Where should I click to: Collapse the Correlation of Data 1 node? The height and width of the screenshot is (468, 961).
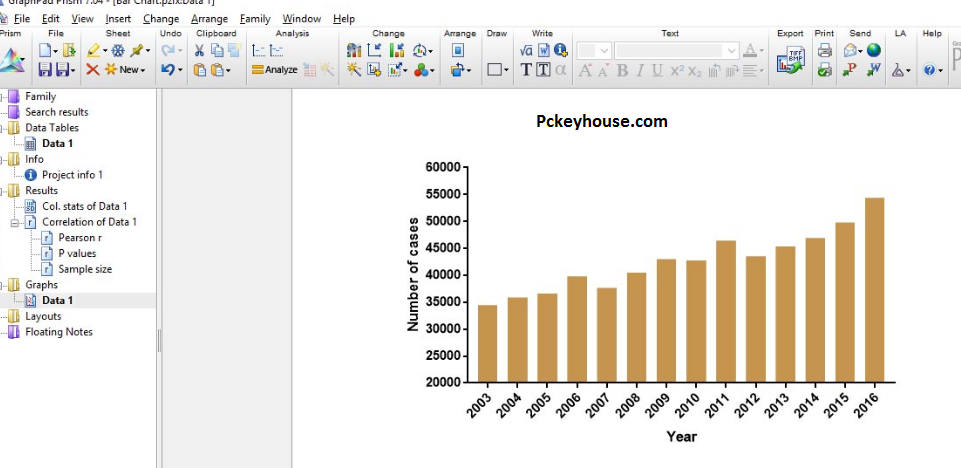tap(15, 222)
